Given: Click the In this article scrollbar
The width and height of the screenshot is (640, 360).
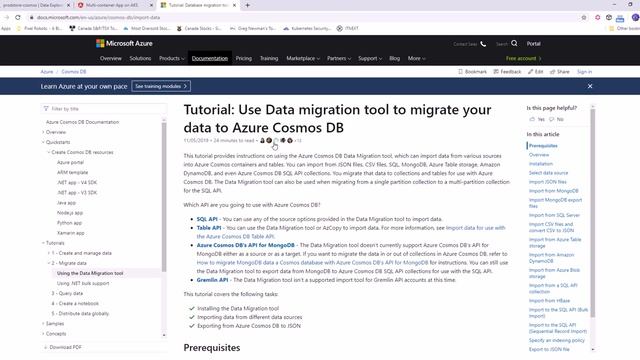Looking at the screenshot, I should [593, 212].
